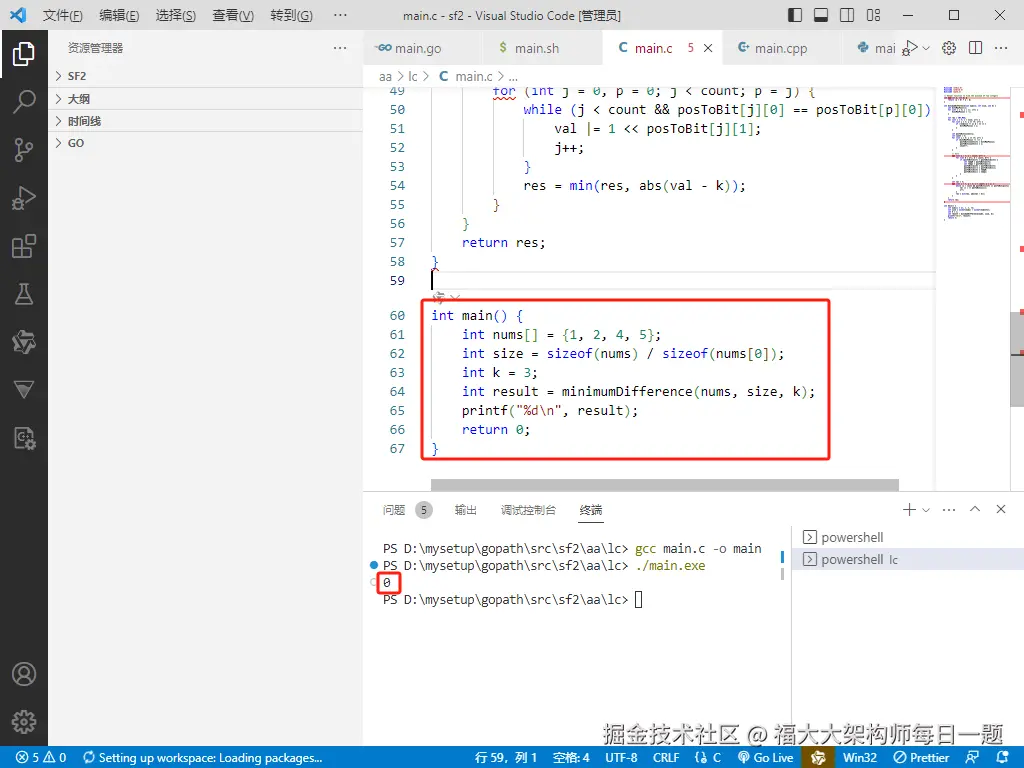Select the powershell lc terminal
Image resolution: width=1024 pixels, height=768 pixels.
(x=908, y=560)
